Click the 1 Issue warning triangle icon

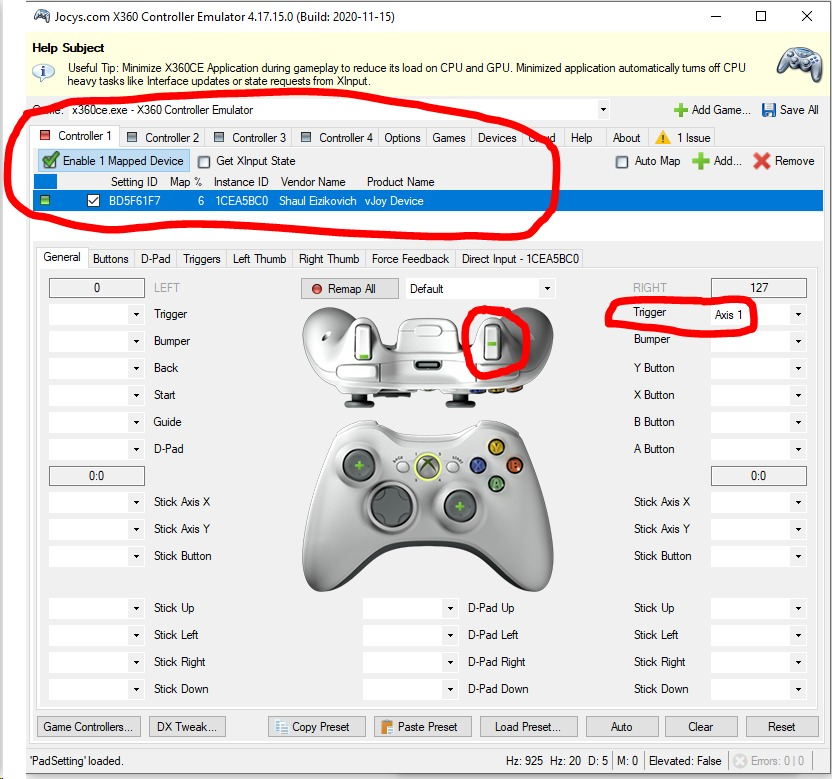(663, 137)
